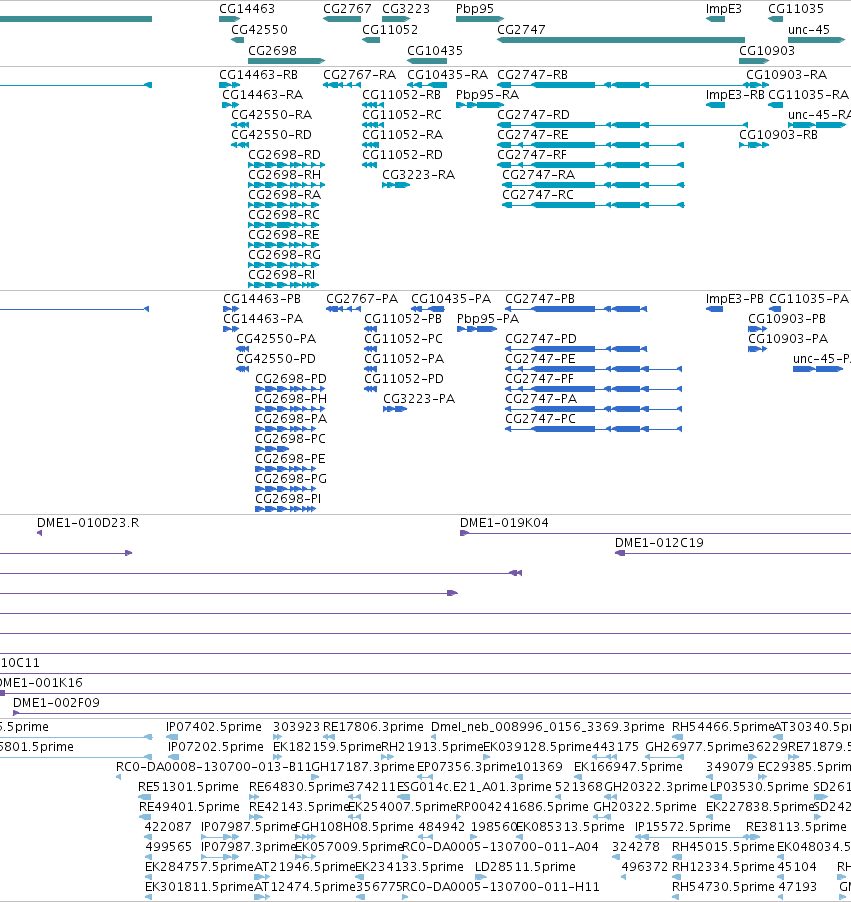Screen dimensions: 851x902
Task: Select transcript label CG10435-RA
Action: pos(447,75)
